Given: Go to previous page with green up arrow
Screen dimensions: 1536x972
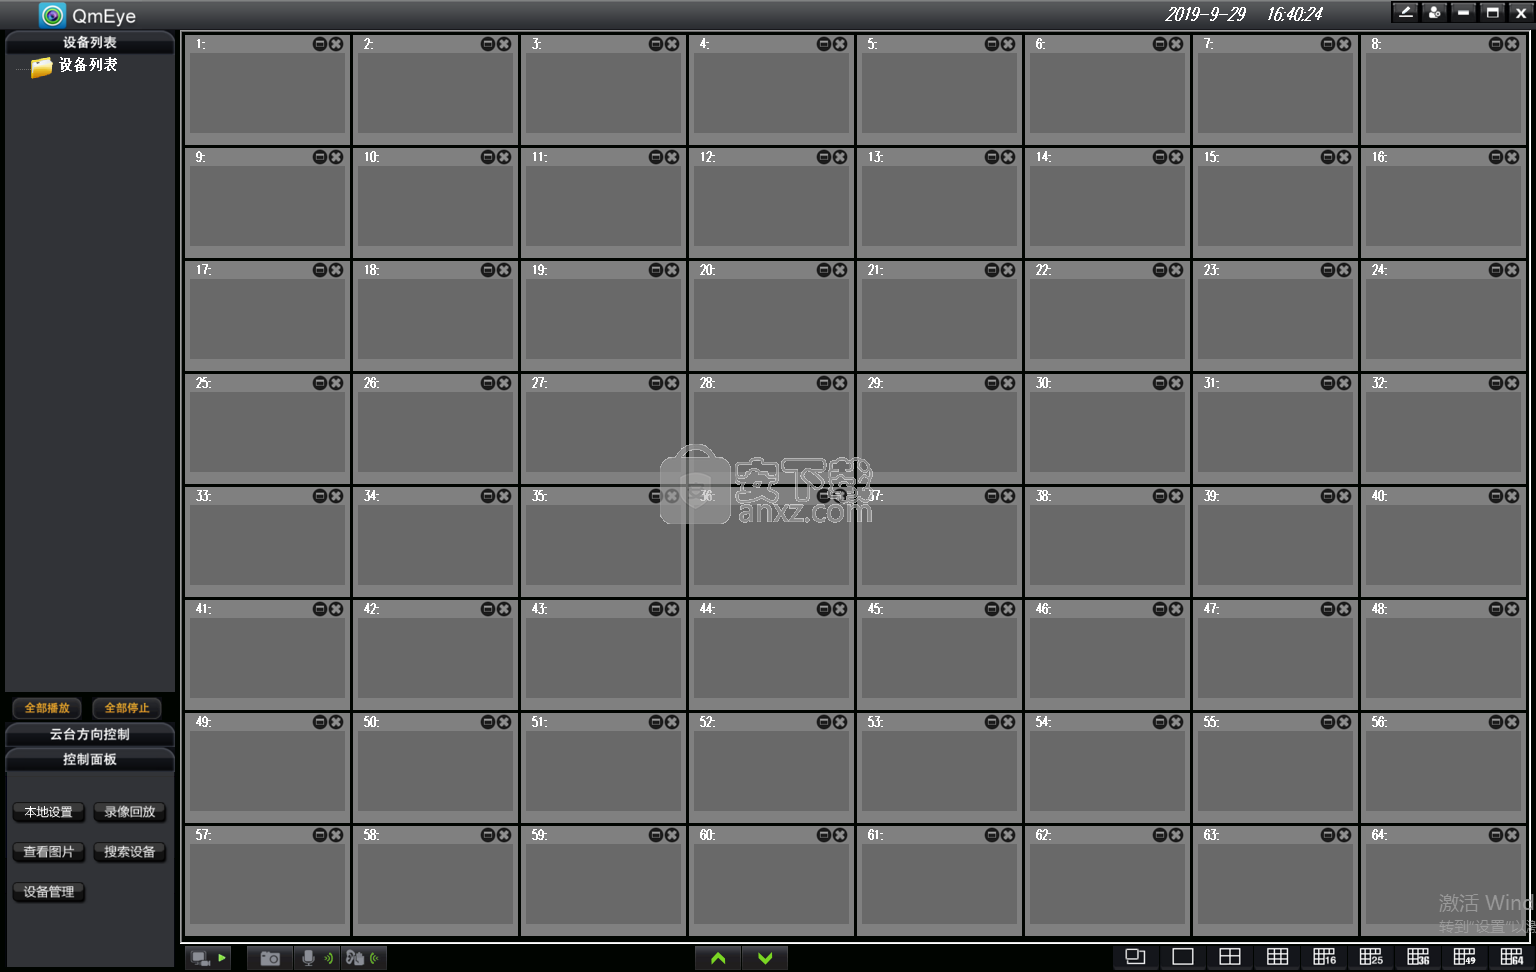Looking at the screenshot, I should coord(718,958).
